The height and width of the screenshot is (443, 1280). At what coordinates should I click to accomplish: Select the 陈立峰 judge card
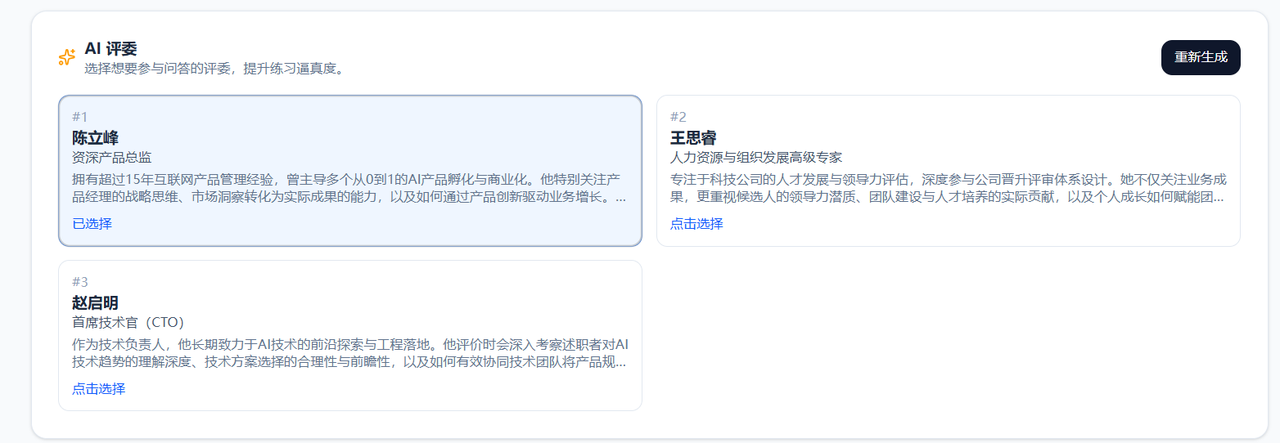click(350, 171)
